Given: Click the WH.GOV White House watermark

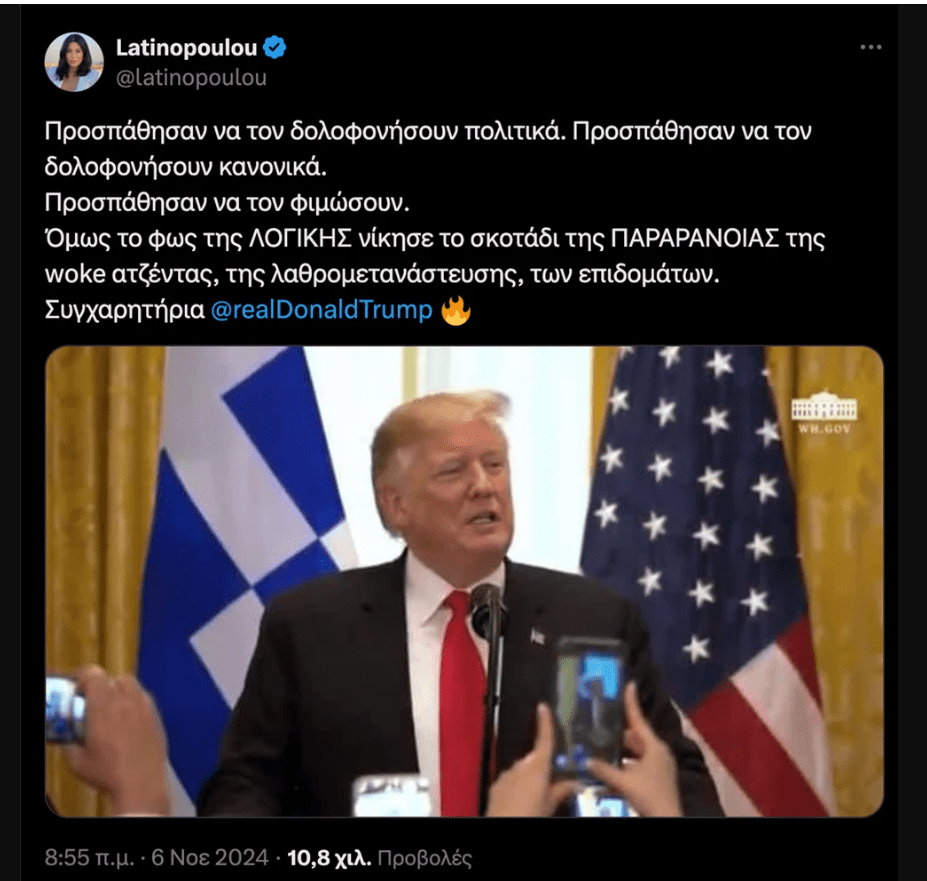Looking at the screenshot, I should tap(824, 412).
